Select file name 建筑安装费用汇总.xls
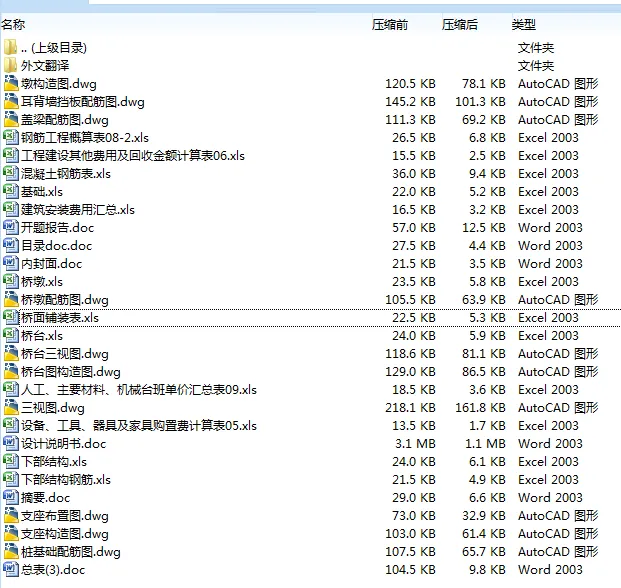This screenshot has width=621, height=588. coord(78,209)
